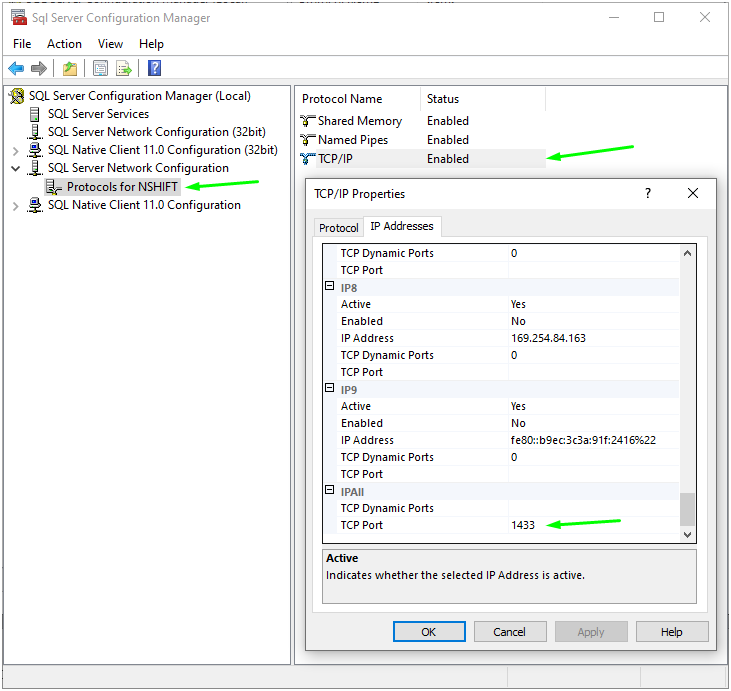The height and width of the screenshot is (691, 731).
Task: Collapse the IP8 section
Action: point(329,287)
